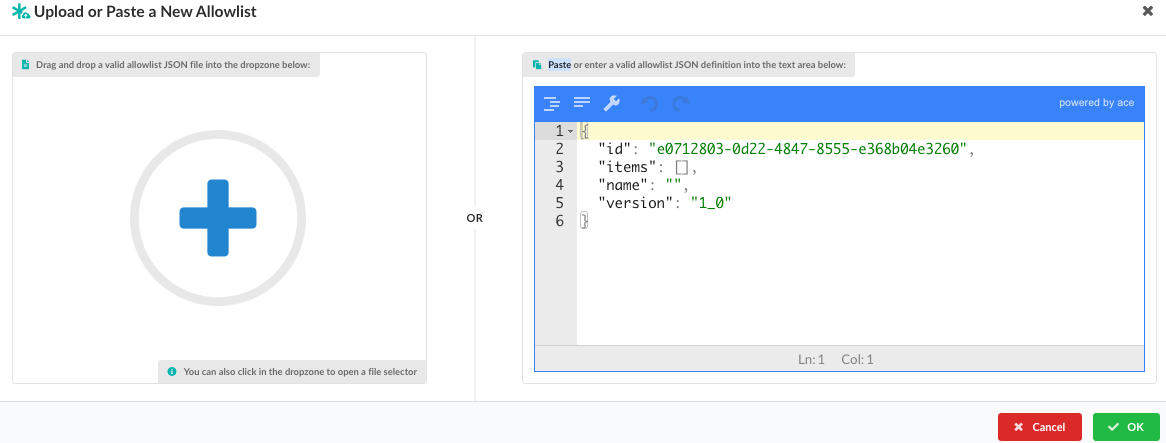Click the "id" value string on line 2
The width and height of the screenshot is (1166, 443).
pyautogui.click(x=808, y=149)
